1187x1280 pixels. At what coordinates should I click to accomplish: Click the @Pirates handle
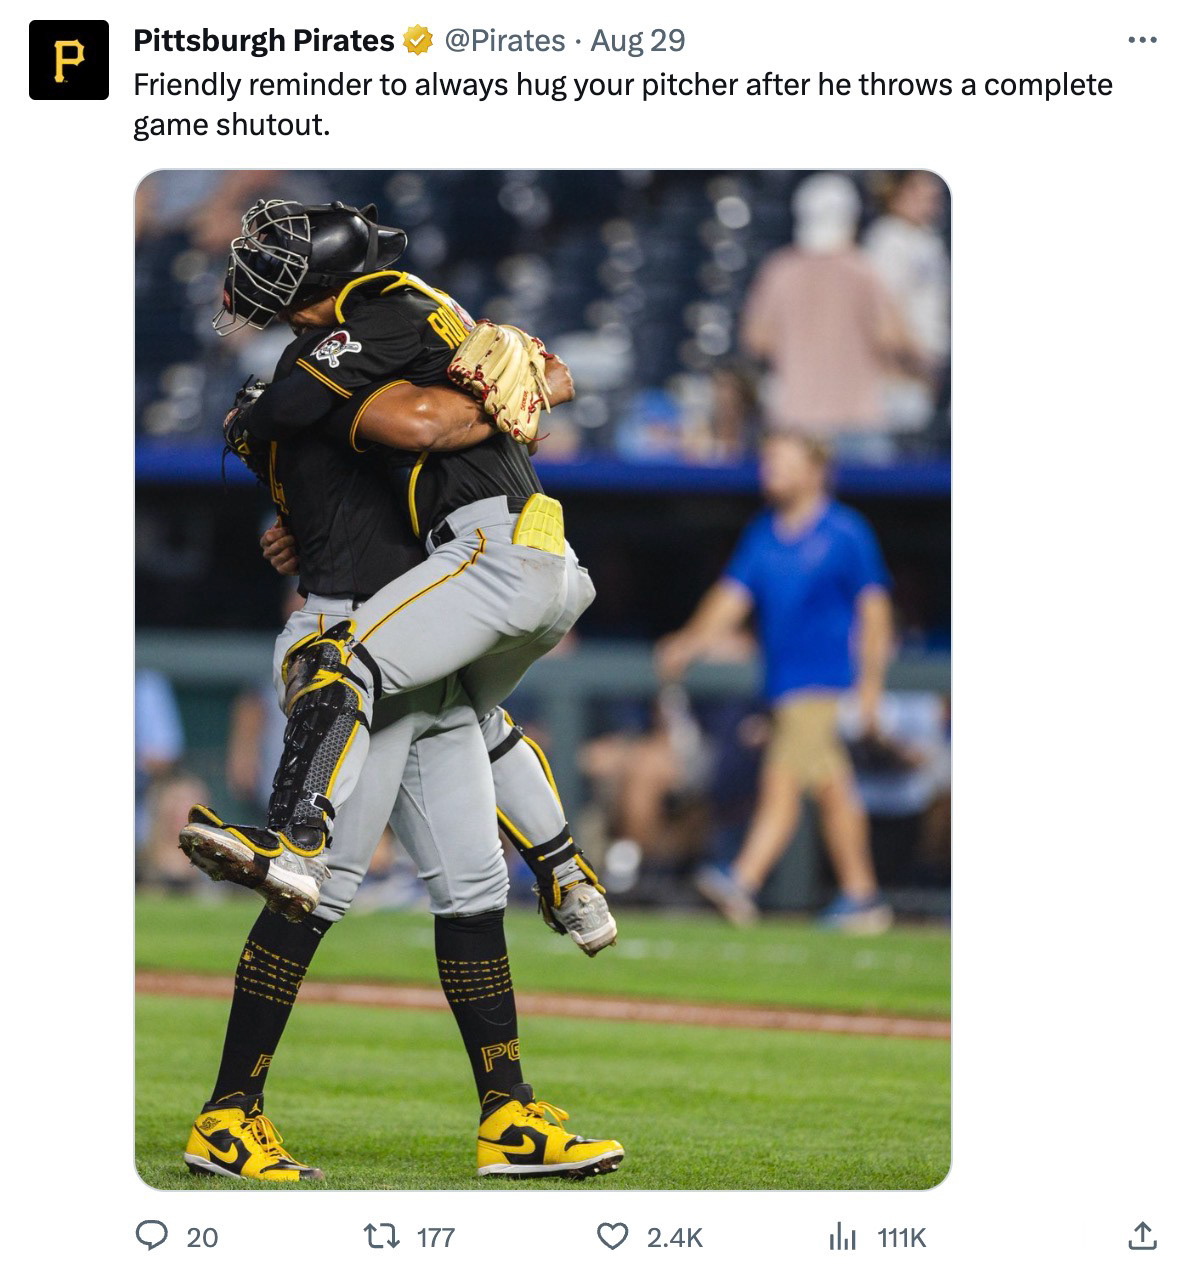tap(504, 41)
